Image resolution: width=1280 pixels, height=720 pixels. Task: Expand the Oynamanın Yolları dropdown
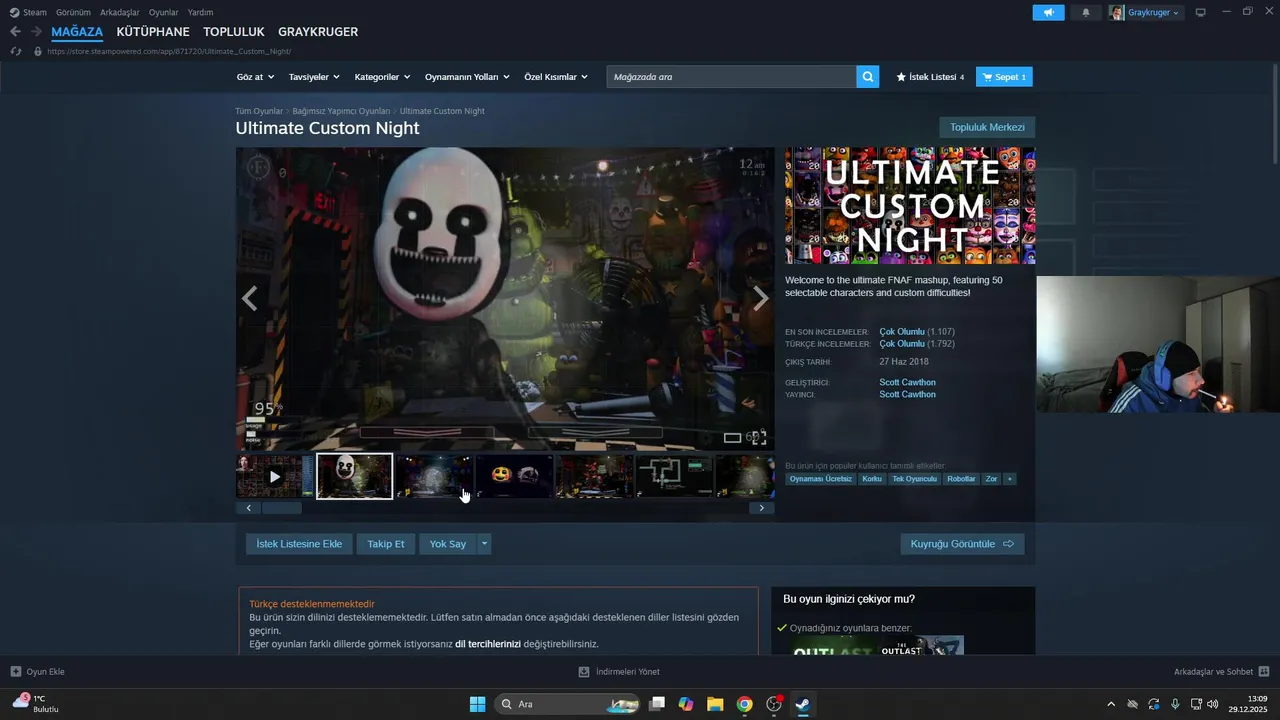[x=467, y=77]
